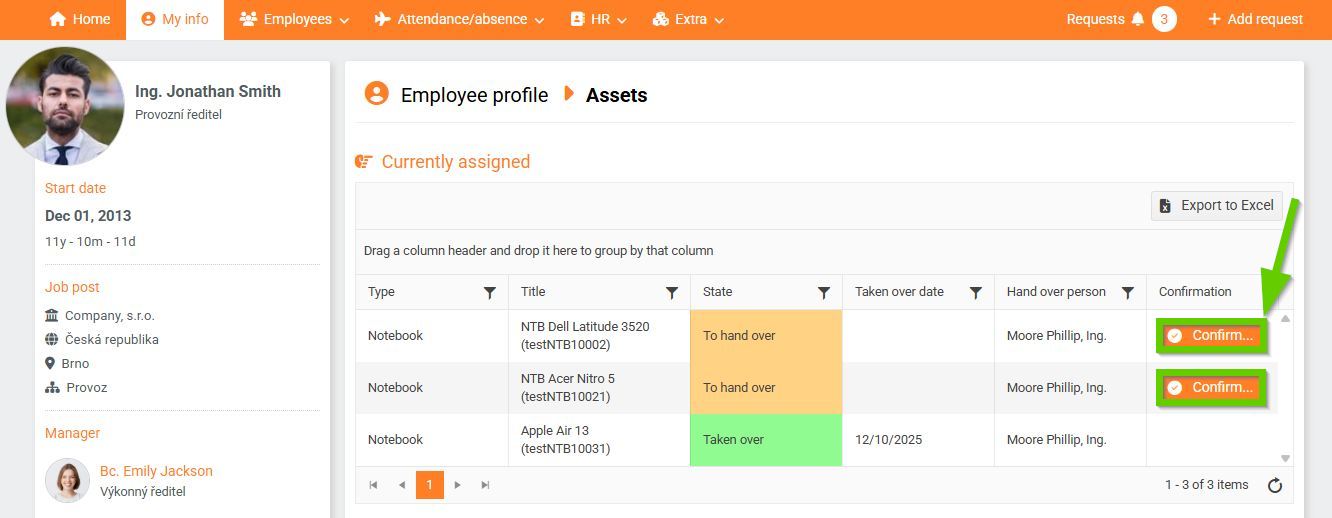This screenshot has width=1332, height=518.
Task: Refresh the assets grid
Action: pyautogui.click(x=1275, y=485)
